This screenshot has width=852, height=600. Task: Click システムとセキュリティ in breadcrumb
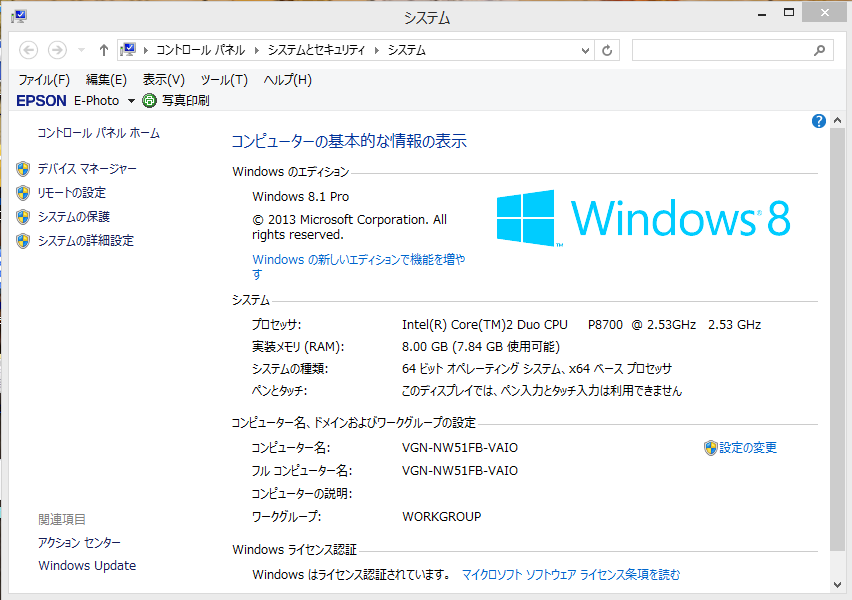[x=316, y=51]
